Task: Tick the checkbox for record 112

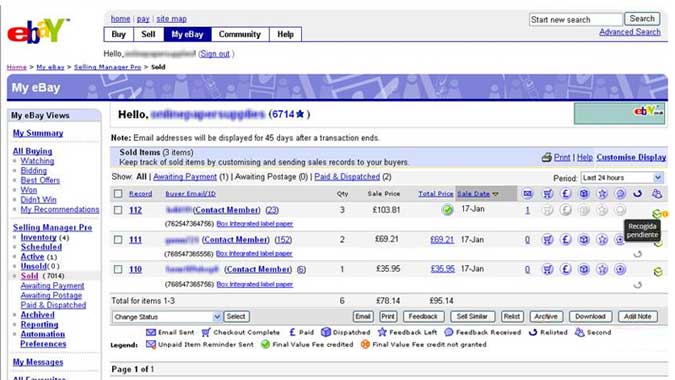Action: click(x=118, y=210)
